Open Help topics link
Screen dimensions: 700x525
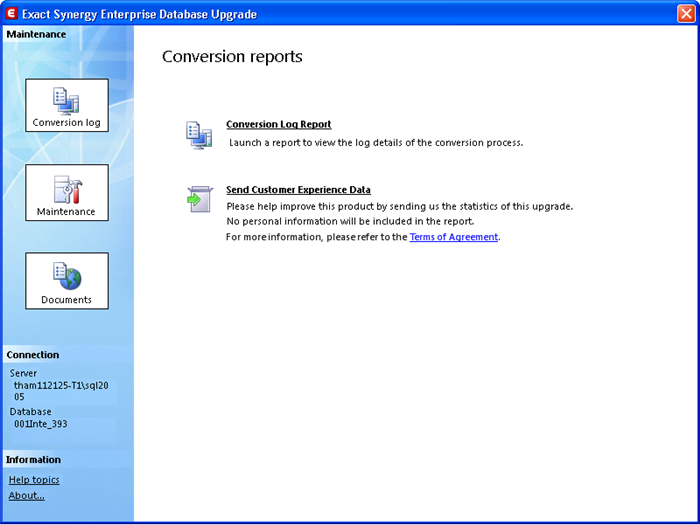pos(34,480)
